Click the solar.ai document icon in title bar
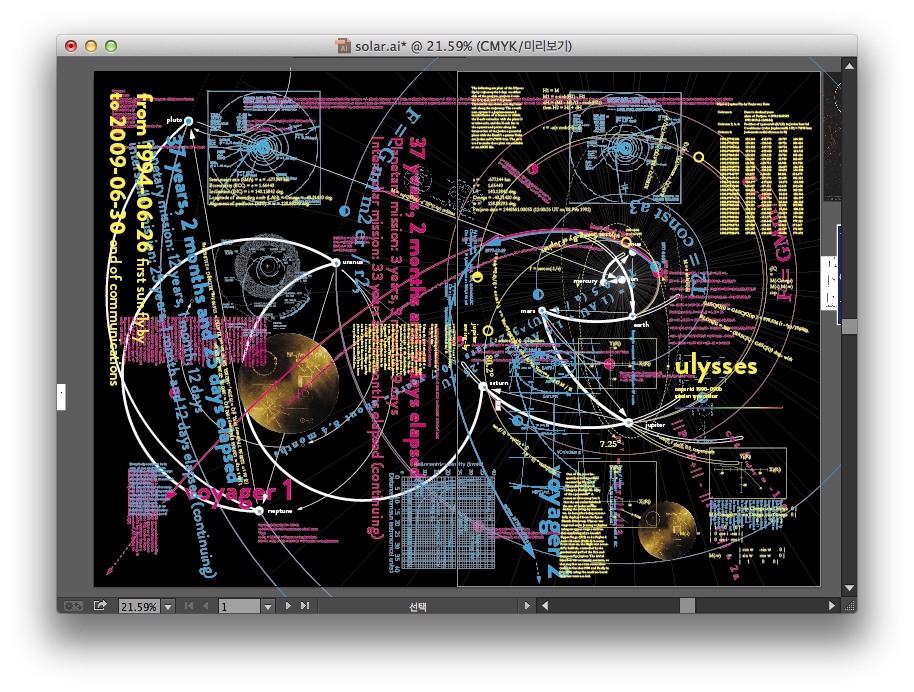The image size is (914, 692). click(343, 45)
